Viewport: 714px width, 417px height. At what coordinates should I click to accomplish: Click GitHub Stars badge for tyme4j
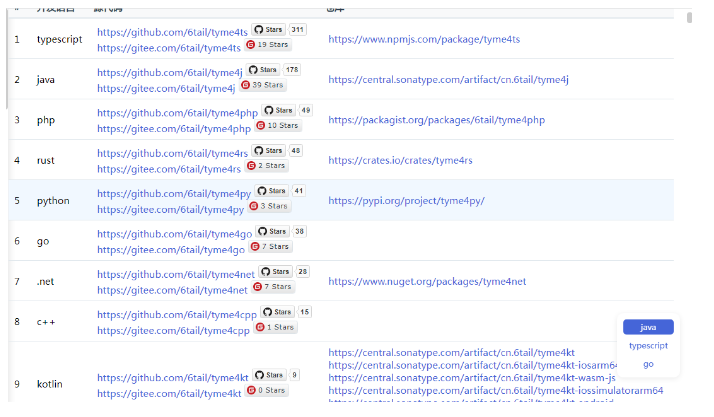[x=263, y=70]
